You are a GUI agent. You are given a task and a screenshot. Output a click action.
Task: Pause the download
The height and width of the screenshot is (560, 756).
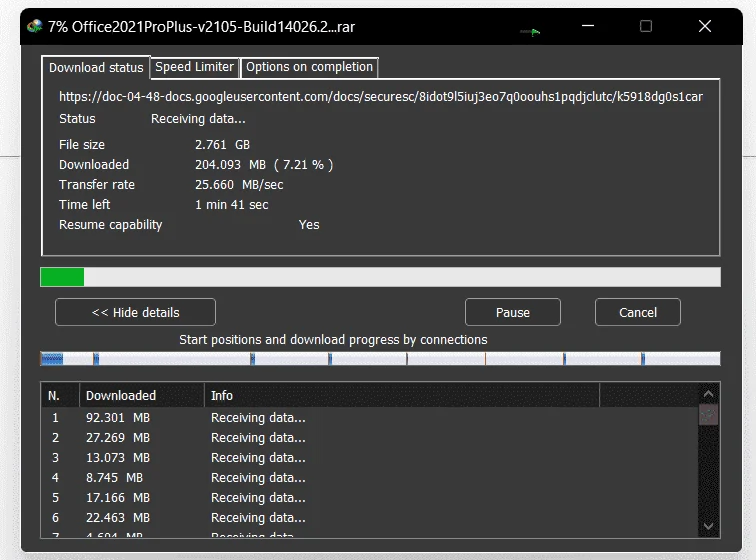[513, 313]
